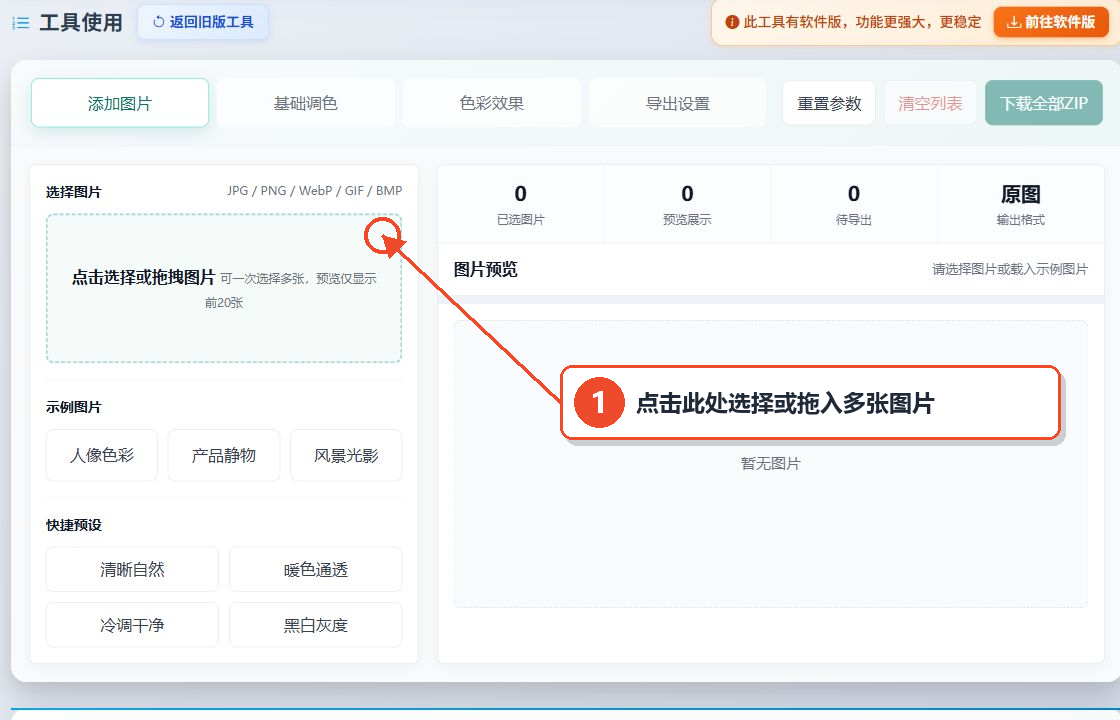The width and height of the screenshot is (1120, 720).
Task: Click the 示例图片 section label
Action: click(74, 407)
